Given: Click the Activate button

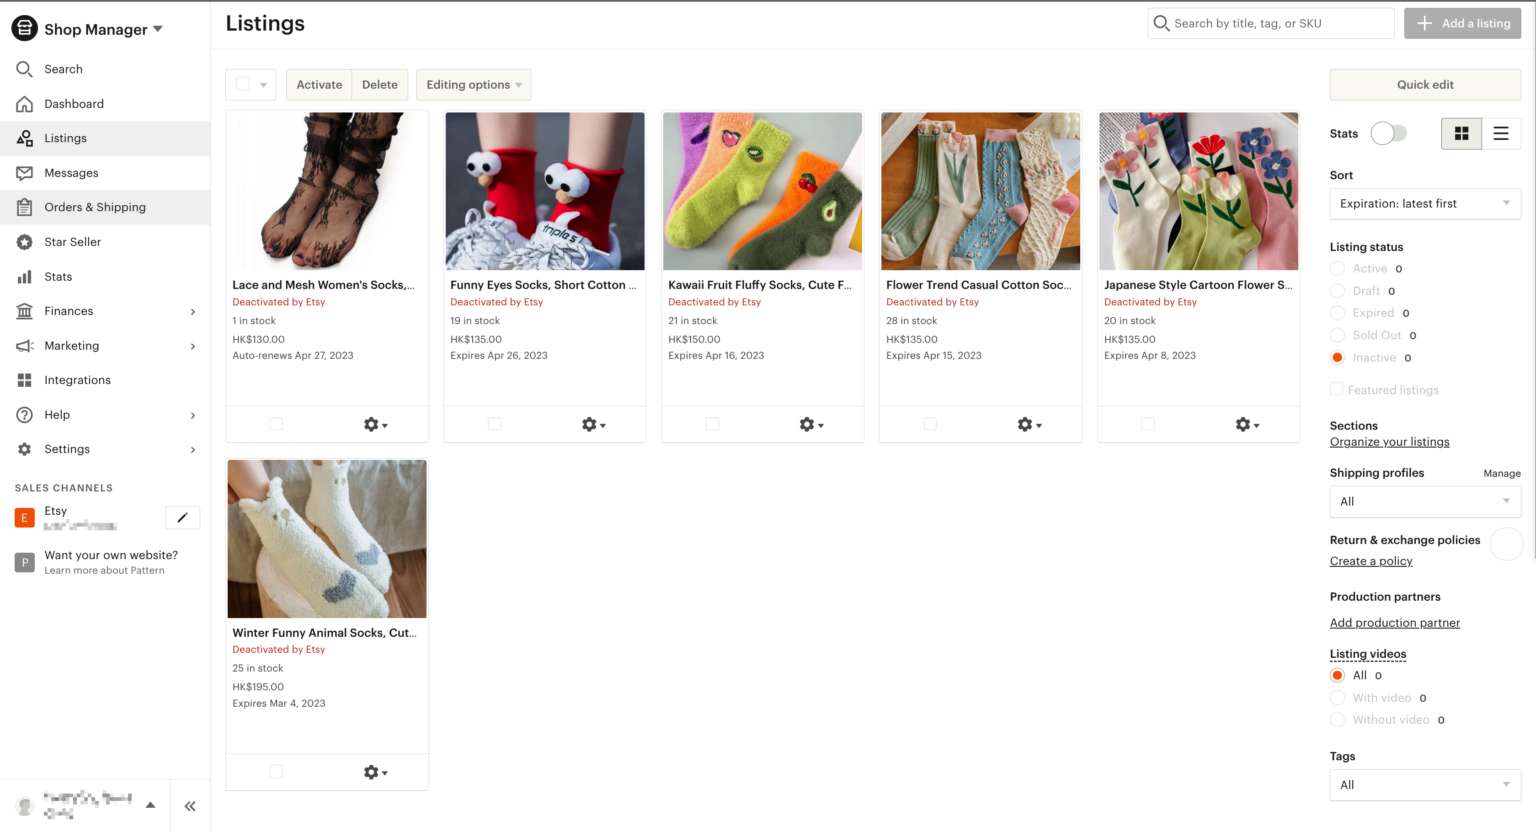Looking at the screenshot, I should 319,84.
